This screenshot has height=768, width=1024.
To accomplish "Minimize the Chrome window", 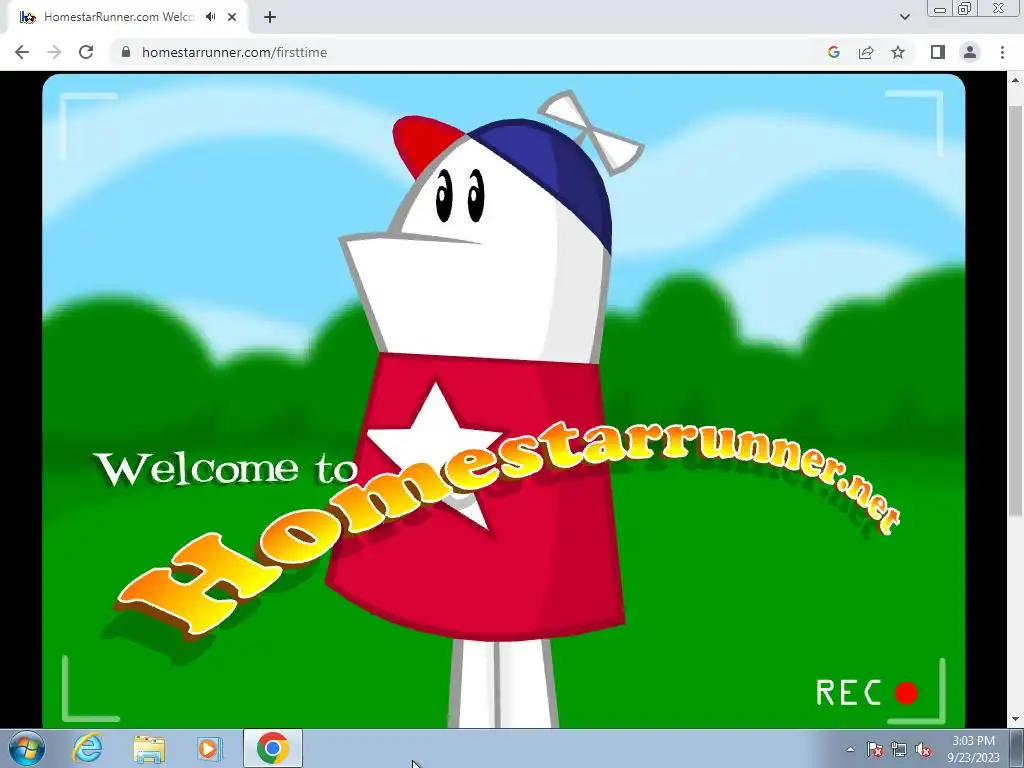I will (x=940, y=9).
